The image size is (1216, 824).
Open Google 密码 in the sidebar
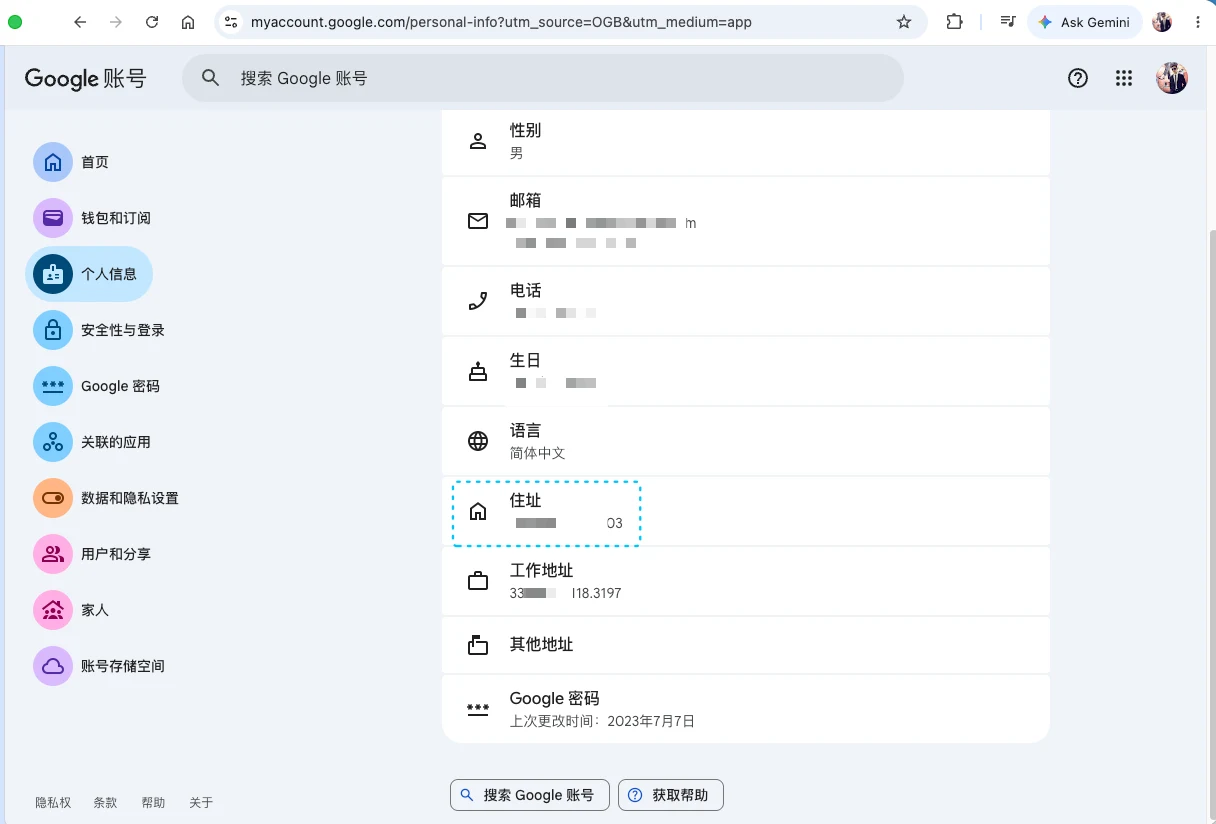pos(97,386)
